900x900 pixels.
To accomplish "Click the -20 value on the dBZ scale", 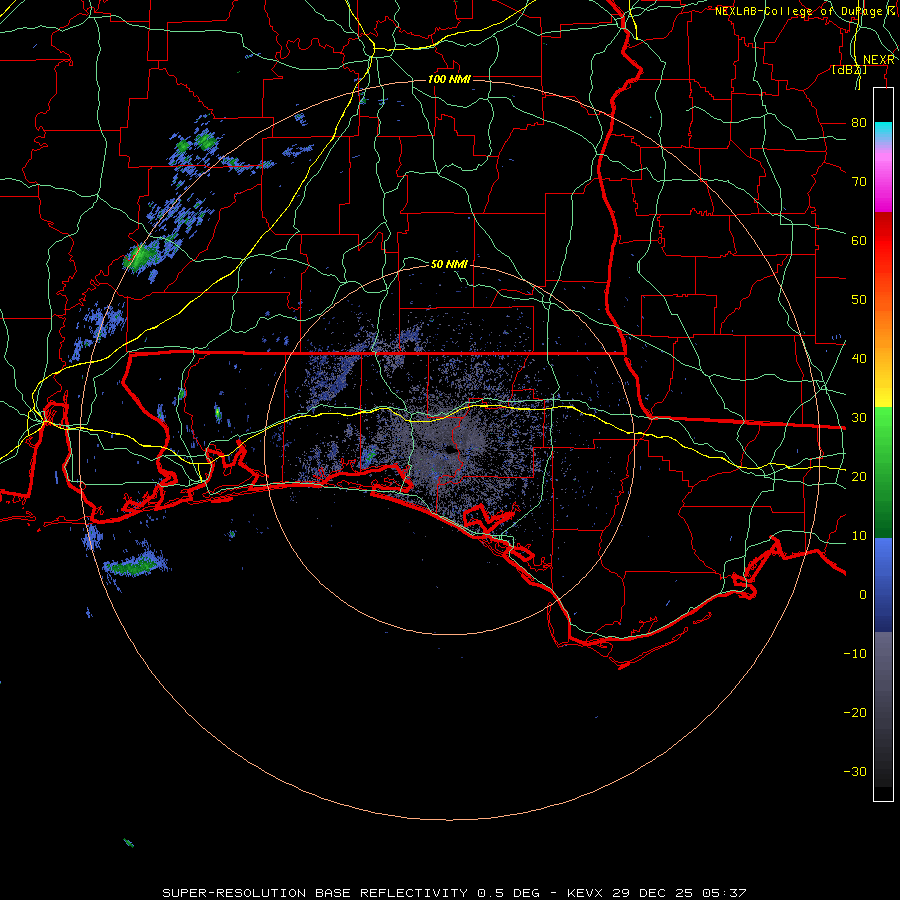I will 855,712.
